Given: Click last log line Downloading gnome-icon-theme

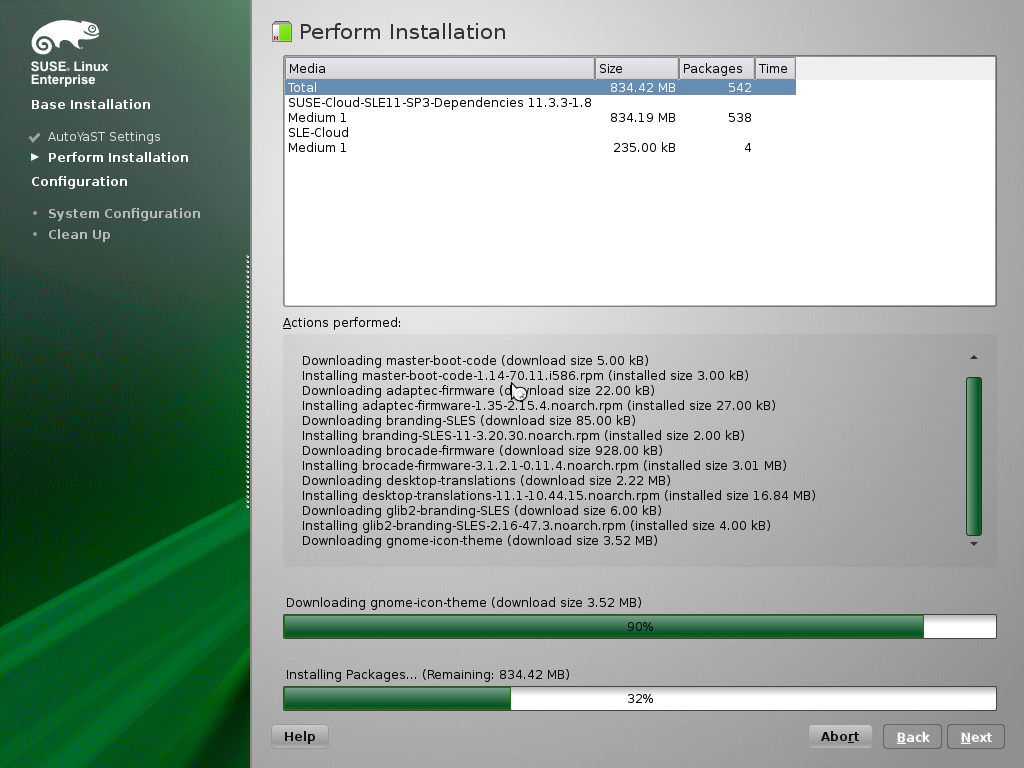Looking at the screenshot, I should [479, 541].
